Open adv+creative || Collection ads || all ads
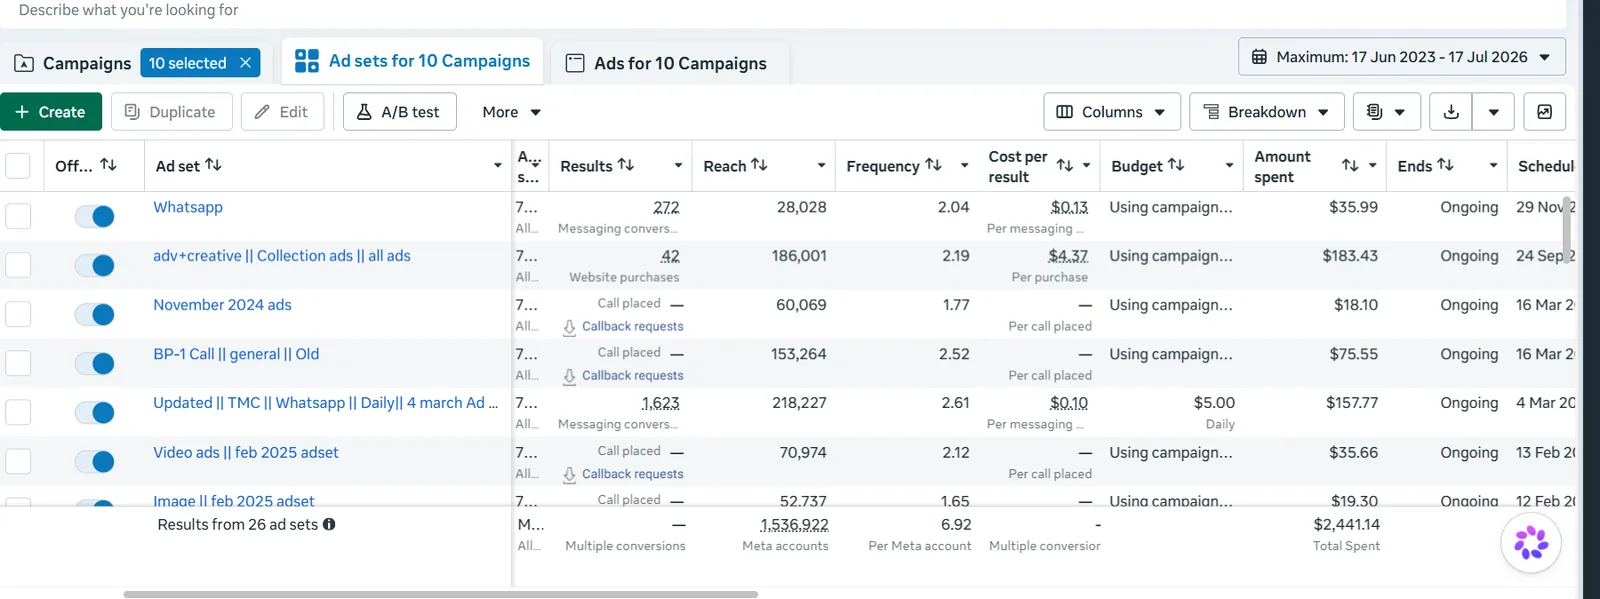 [x=282, y=256]
